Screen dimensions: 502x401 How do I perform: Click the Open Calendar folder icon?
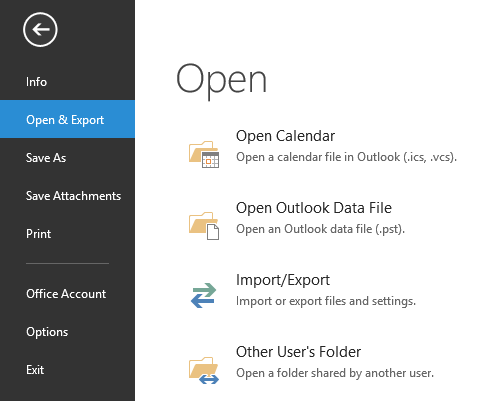204,154
